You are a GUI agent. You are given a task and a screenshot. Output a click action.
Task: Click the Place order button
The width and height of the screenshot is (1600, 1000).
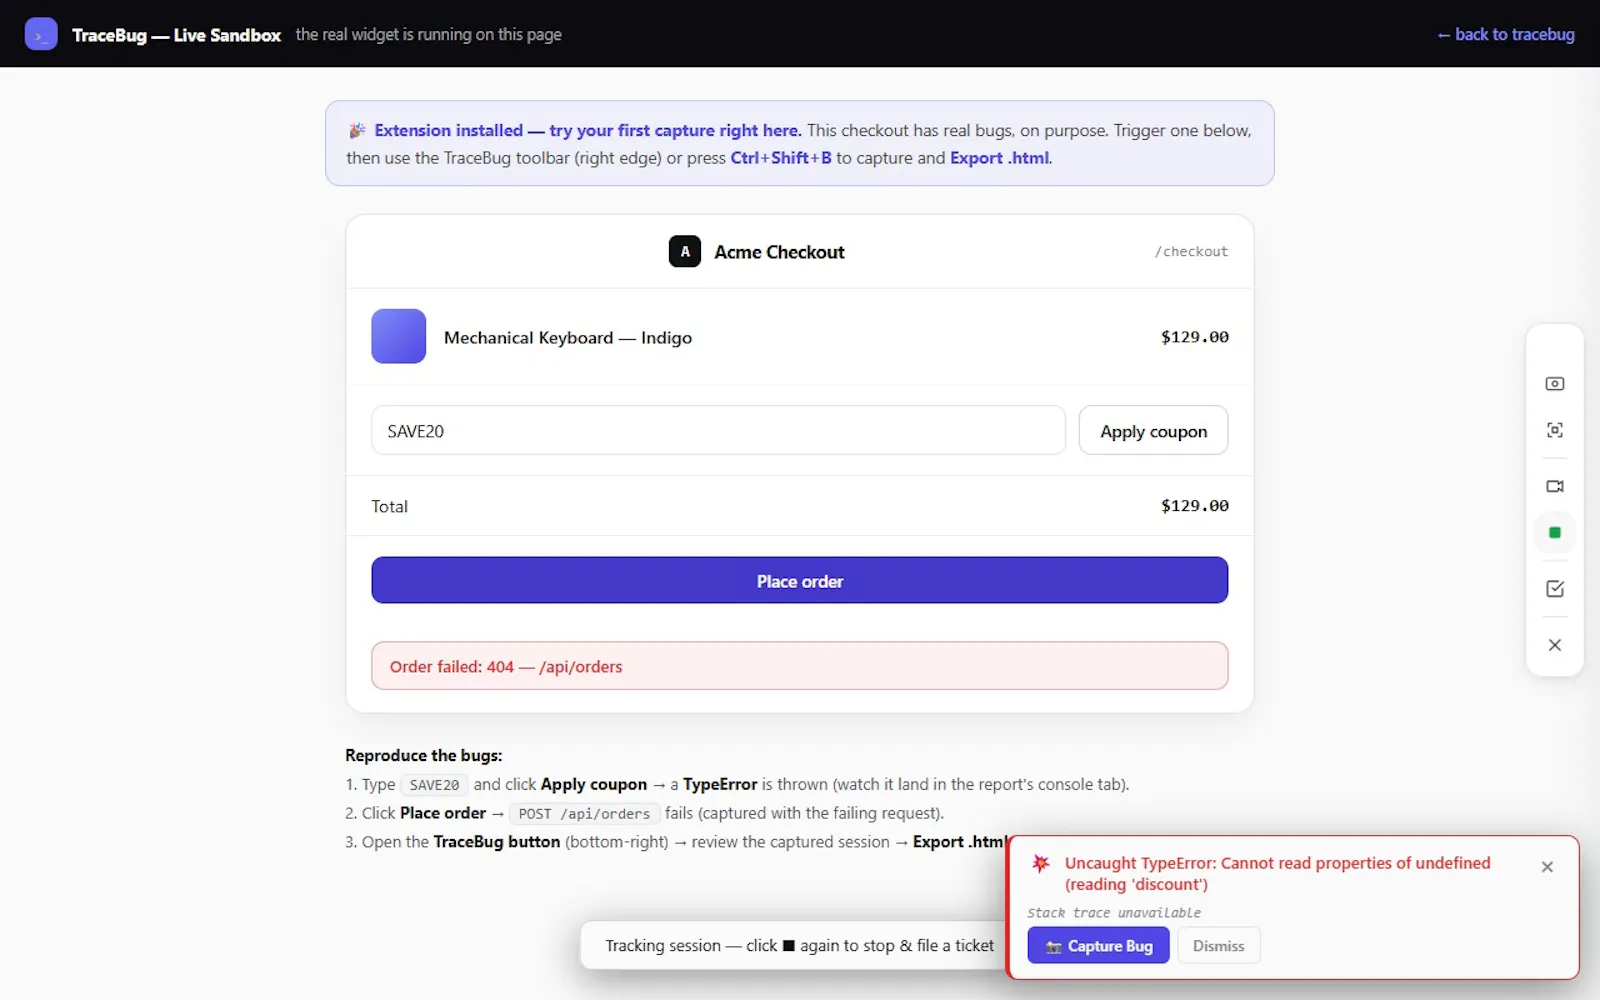coord(799,580)
